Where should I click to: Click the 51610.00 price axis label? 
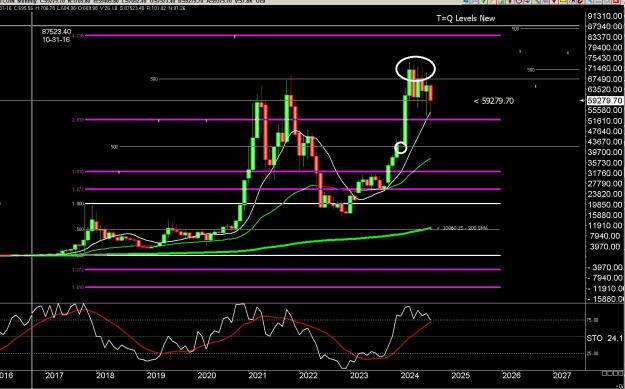click(605, 121)
